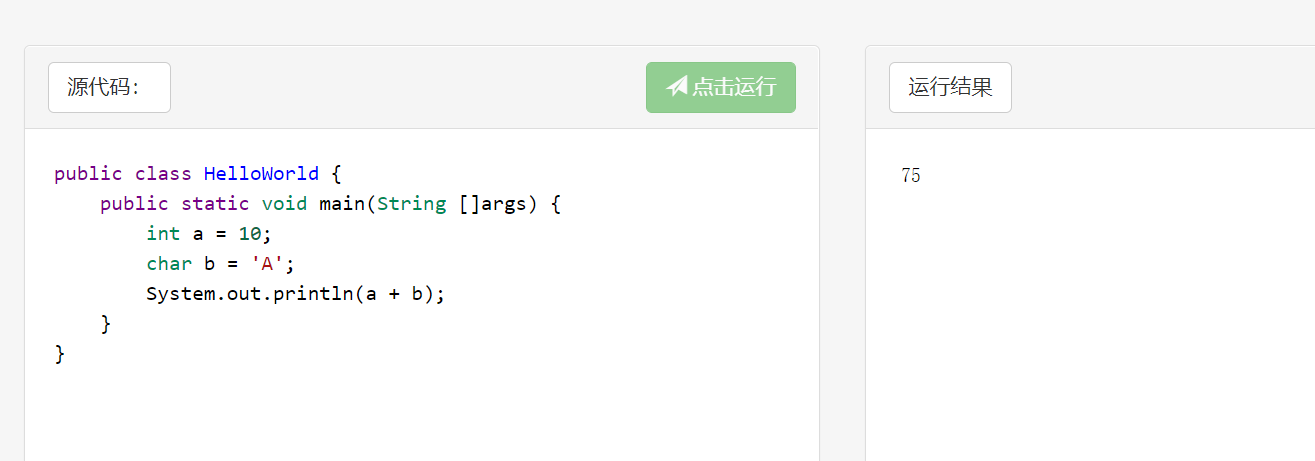
Task: Click the output value 75
Action: [910, 176]
